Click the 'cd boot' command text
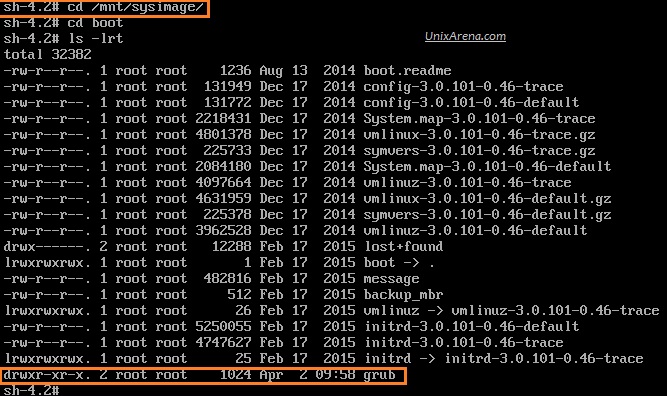Screen dimensions: 667x396 coord(96,23)
